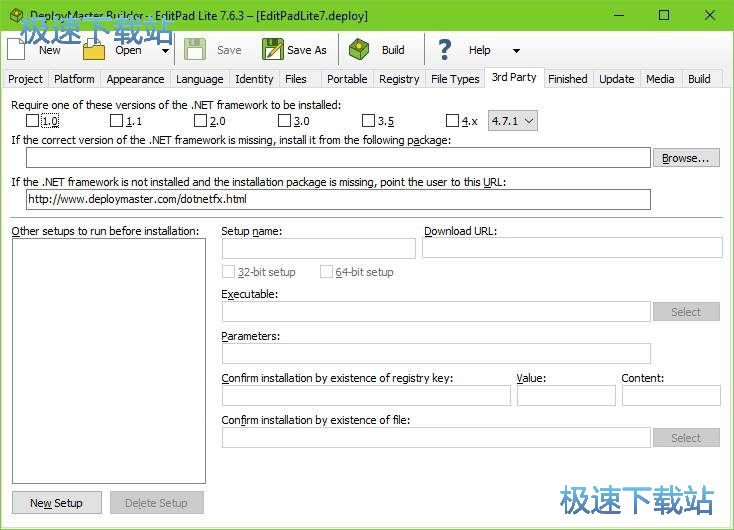
Task: Click the Save As label in toolbar
Action: click(307, 50)
